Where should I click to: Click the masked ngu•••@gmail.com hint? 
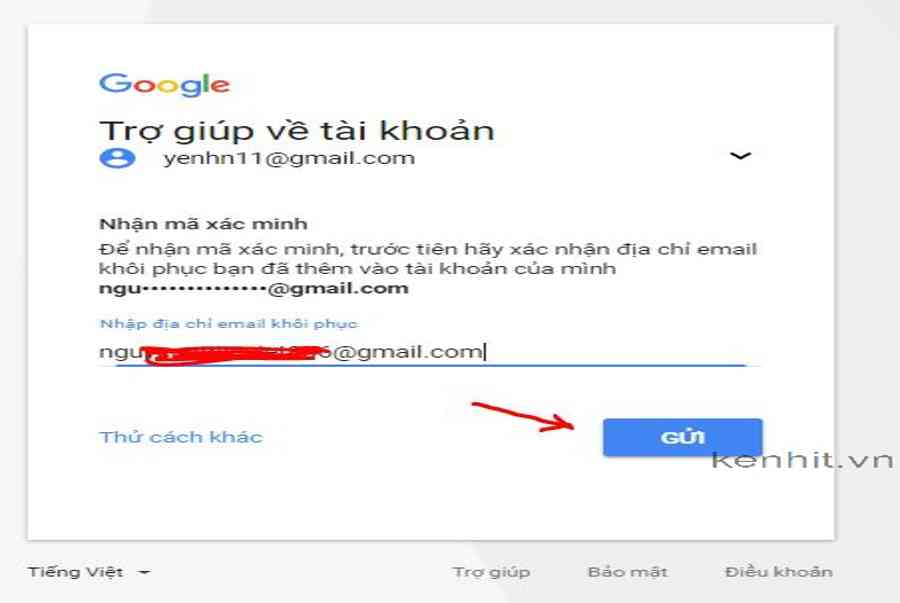point(254,289)
